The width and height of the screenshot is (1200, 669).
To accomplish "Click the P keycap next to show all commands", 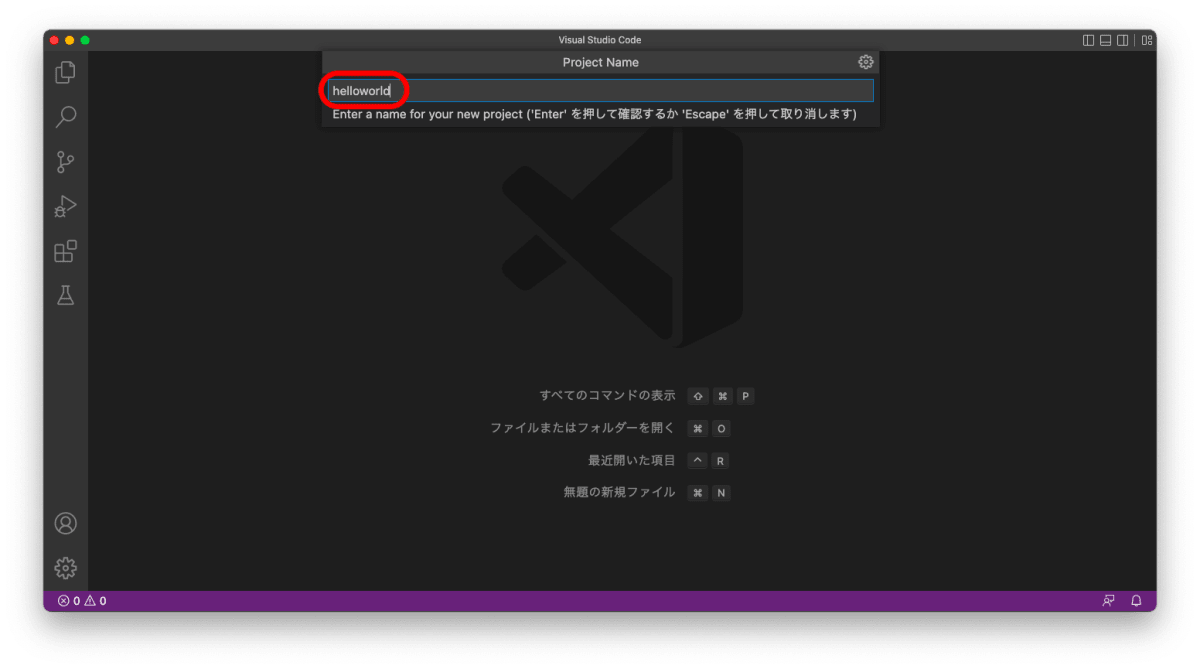I will pos(745,396).
